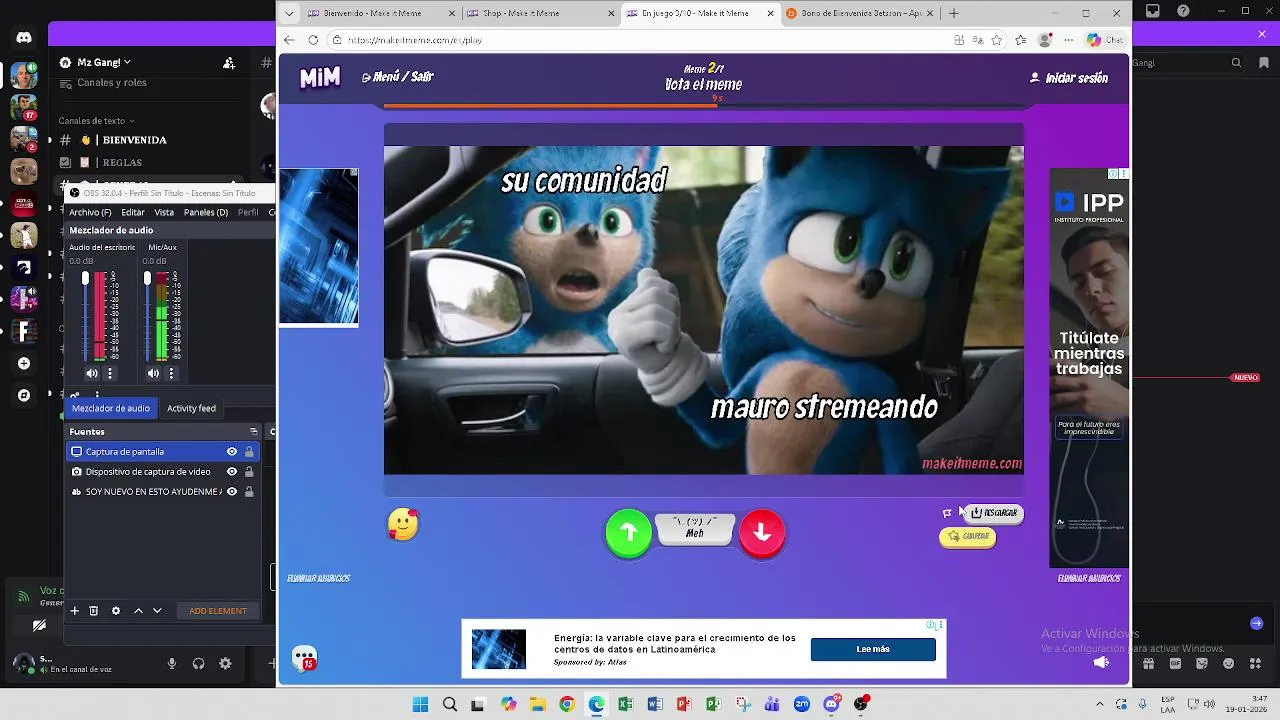Click the MiM logo
The height and width of the screenshot is (720, 1280).
320,78
